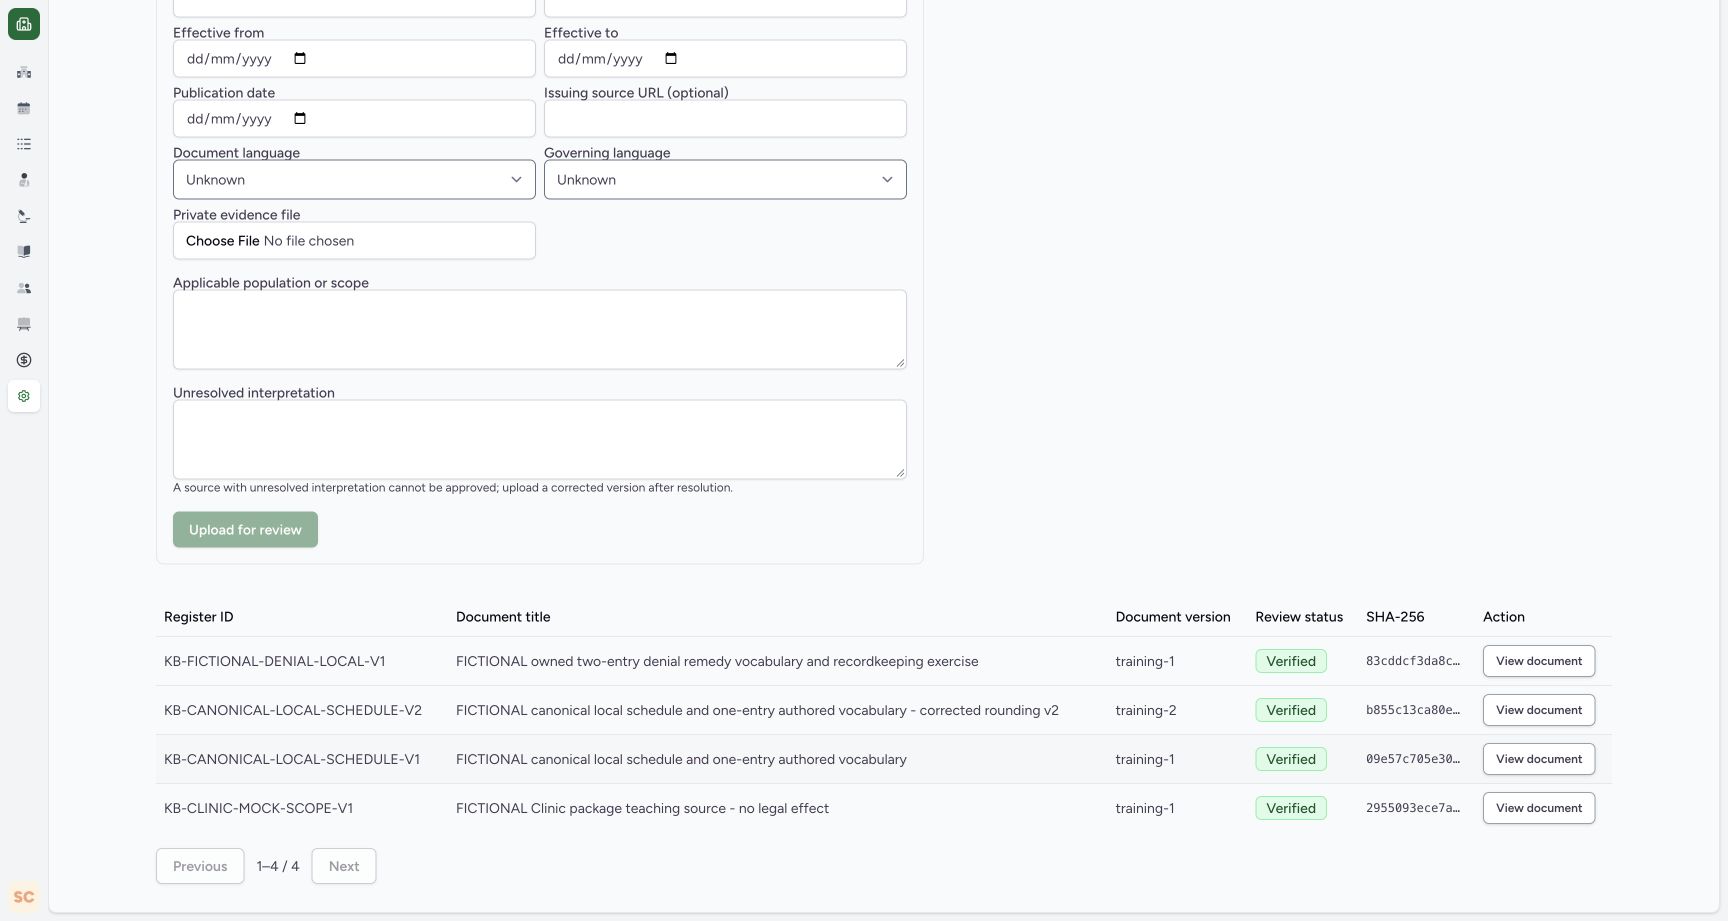Click the Review status column header

pyautogui.click(x=1299, y=617)
